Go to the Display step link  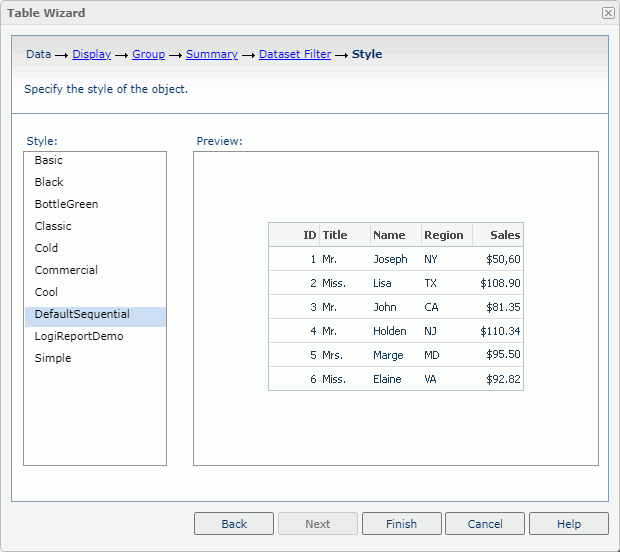pos(91,54)
